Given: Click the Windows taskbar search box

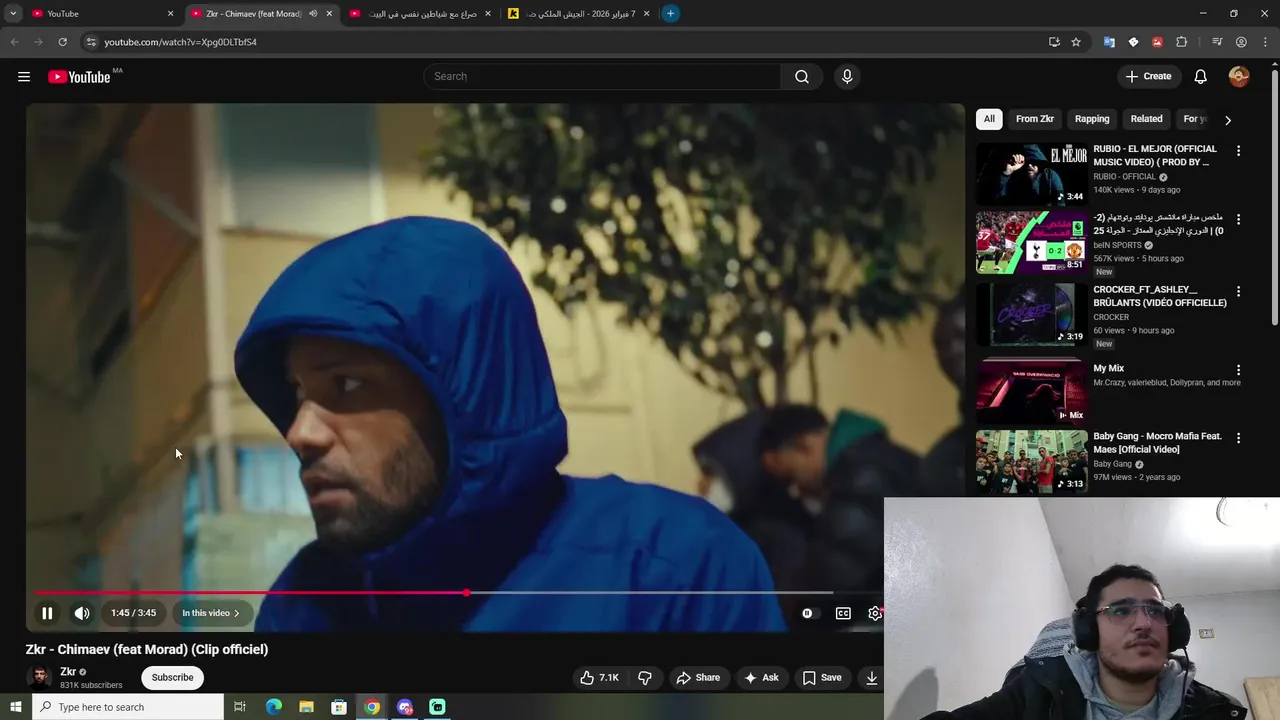Looking at the screenshot, I should [127, 707].
